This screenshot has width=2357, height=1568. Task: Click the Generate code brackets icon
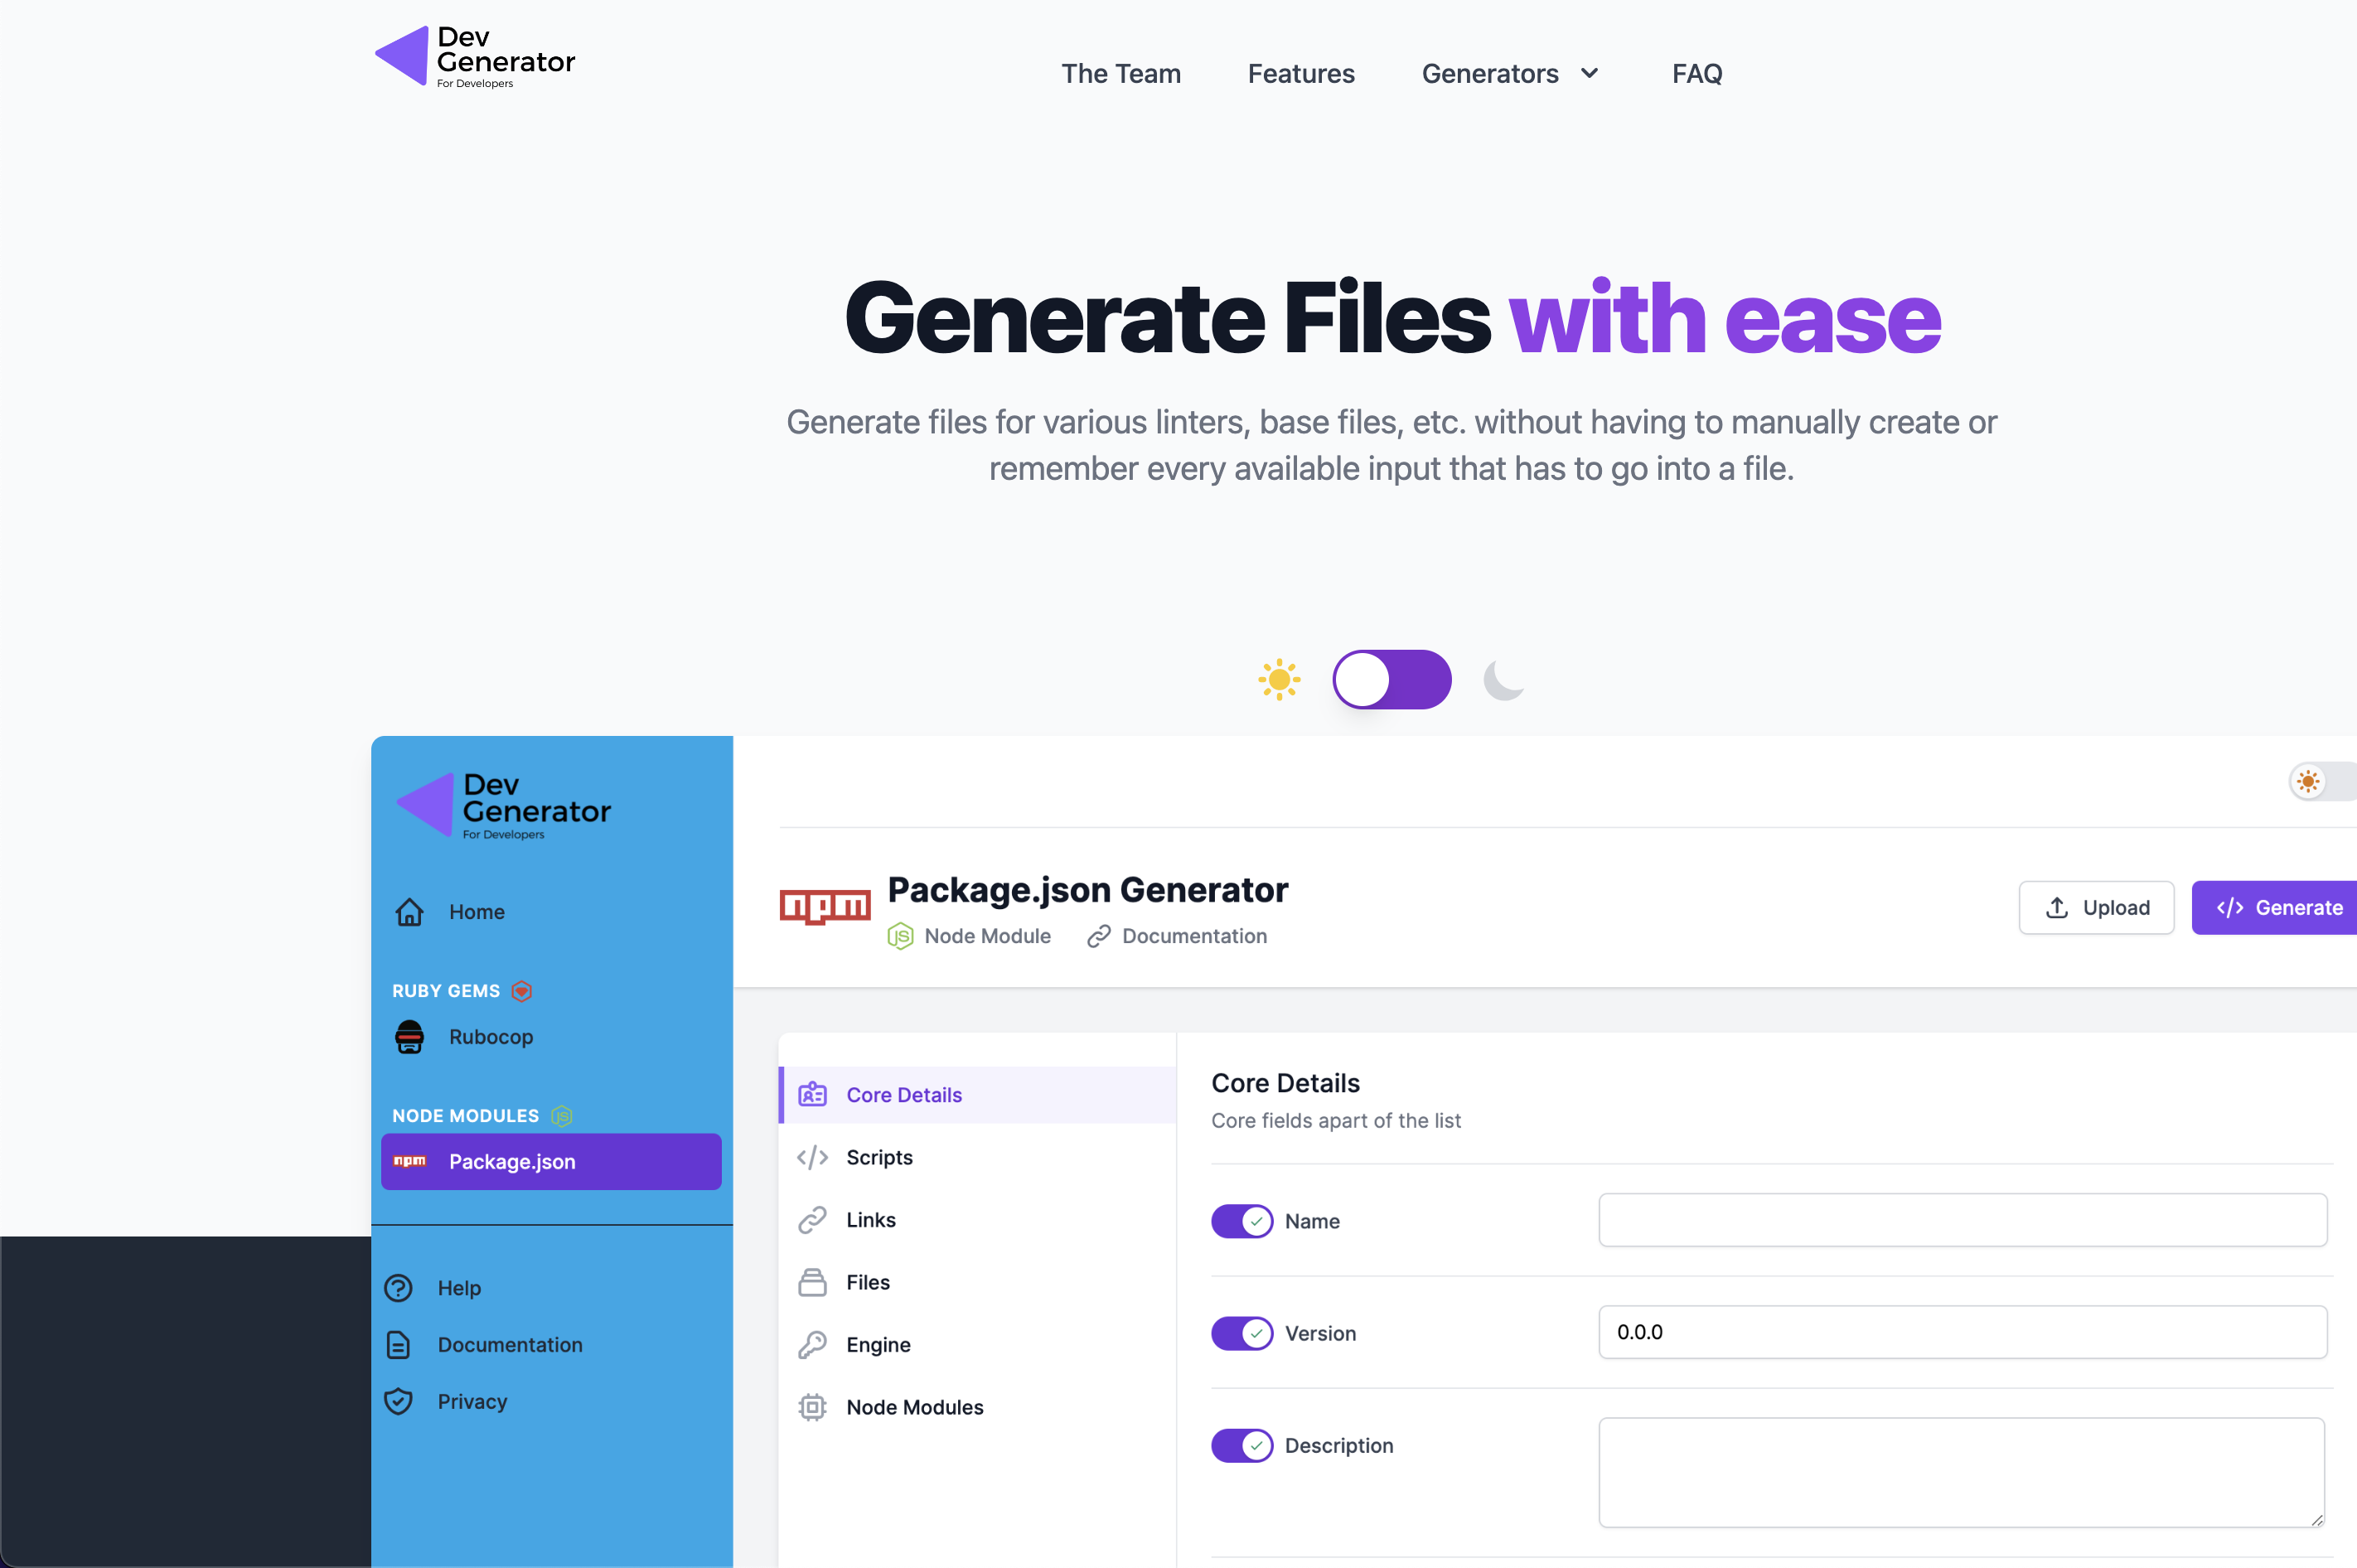pos(2229,908)
